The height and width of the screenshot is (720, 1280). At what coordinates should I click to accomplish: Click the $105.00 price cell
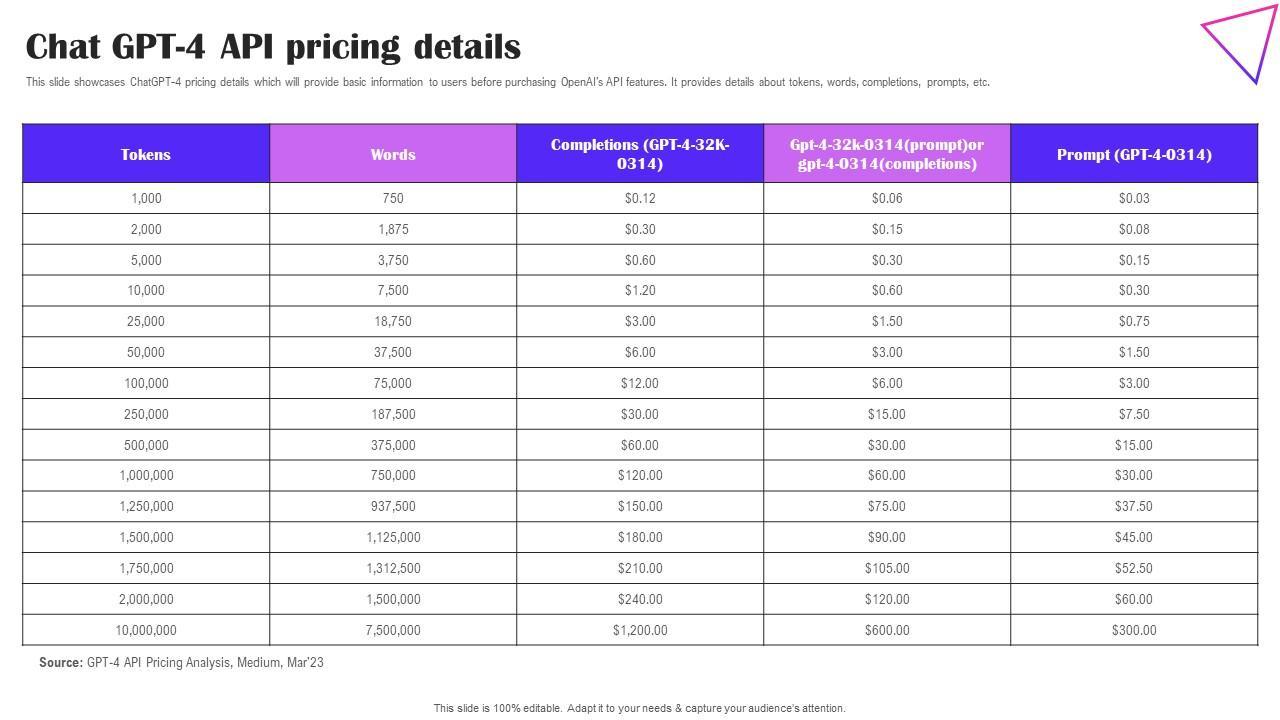887,568
